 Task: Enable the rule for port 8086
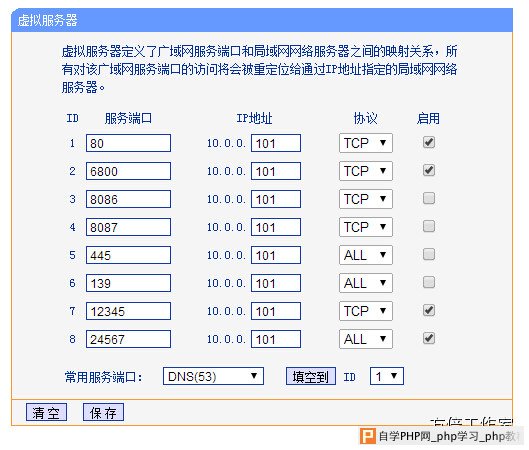(x=429, y=198)
